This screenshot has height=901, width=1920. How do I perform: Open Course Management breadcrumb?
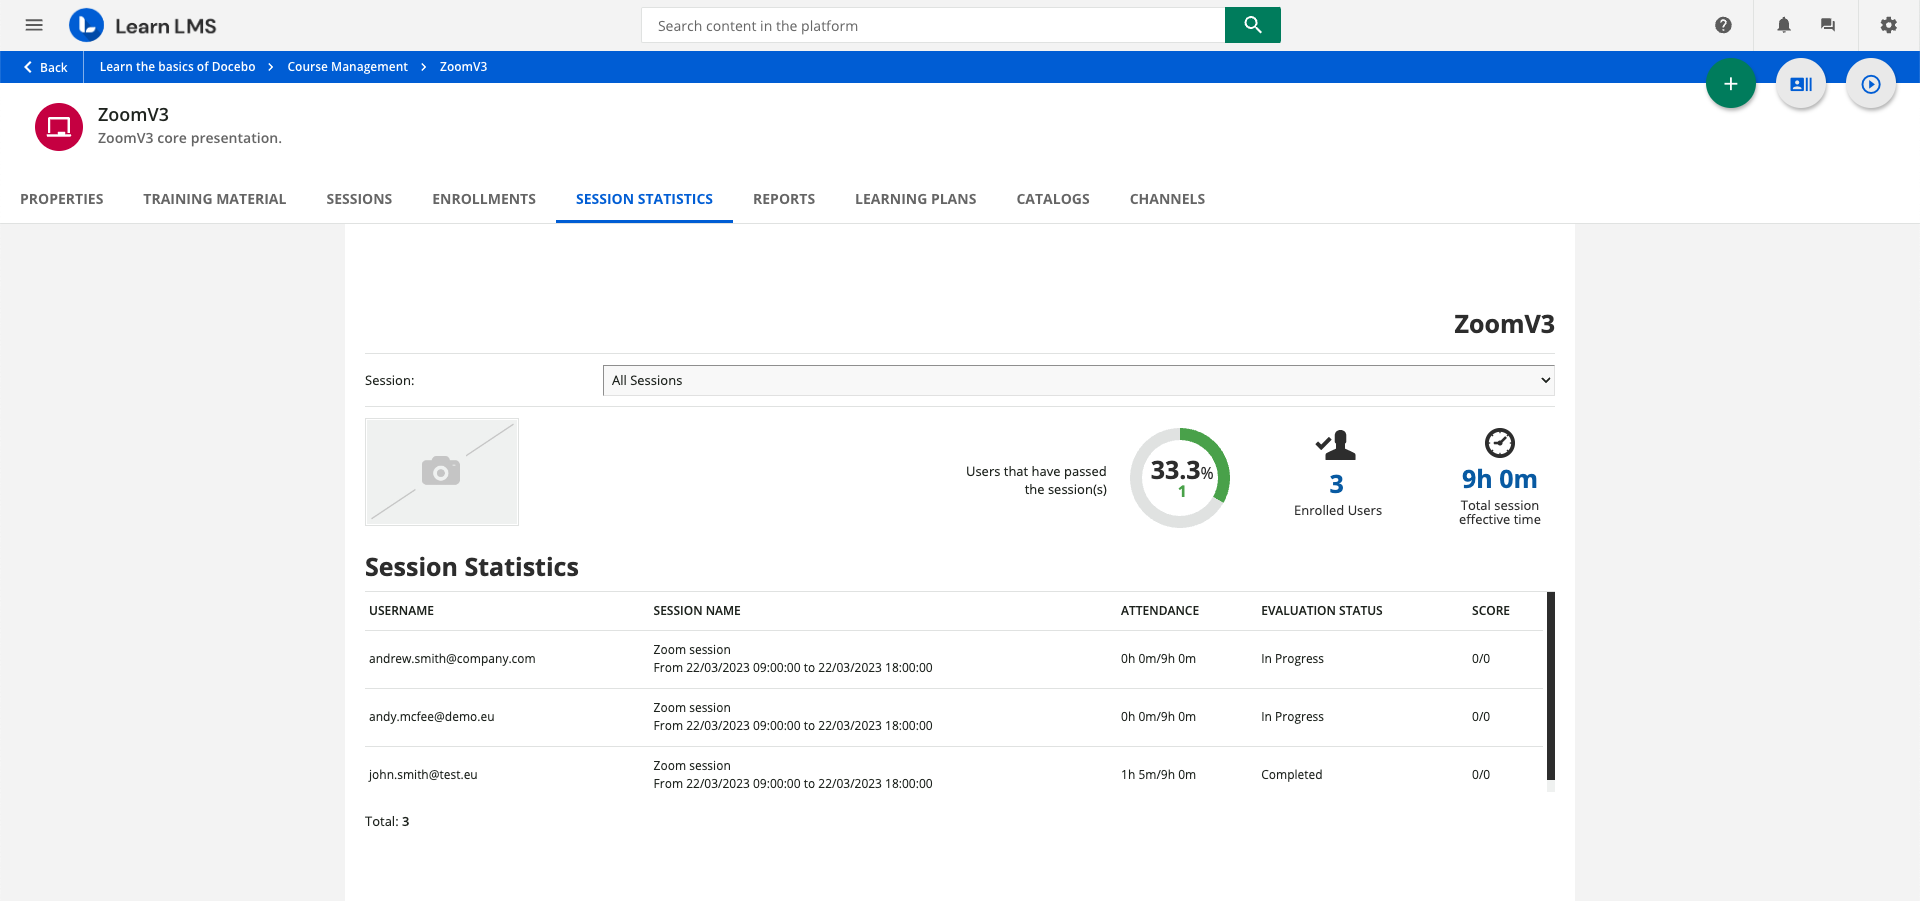[x=347, y=67]
